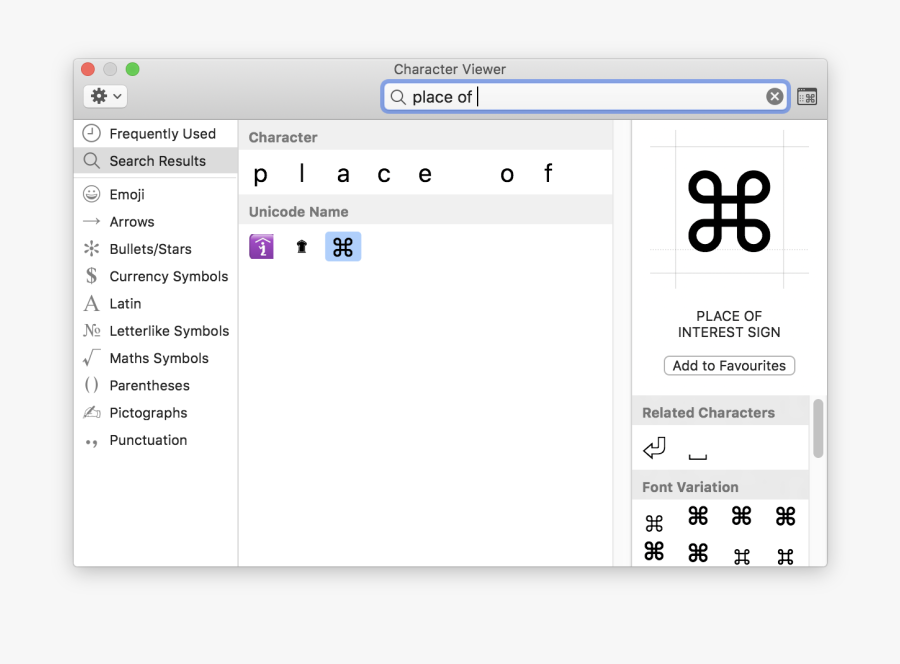Clear the search field with the X button
The height and width of the screenshot is (664, 900).
point(775,96)
